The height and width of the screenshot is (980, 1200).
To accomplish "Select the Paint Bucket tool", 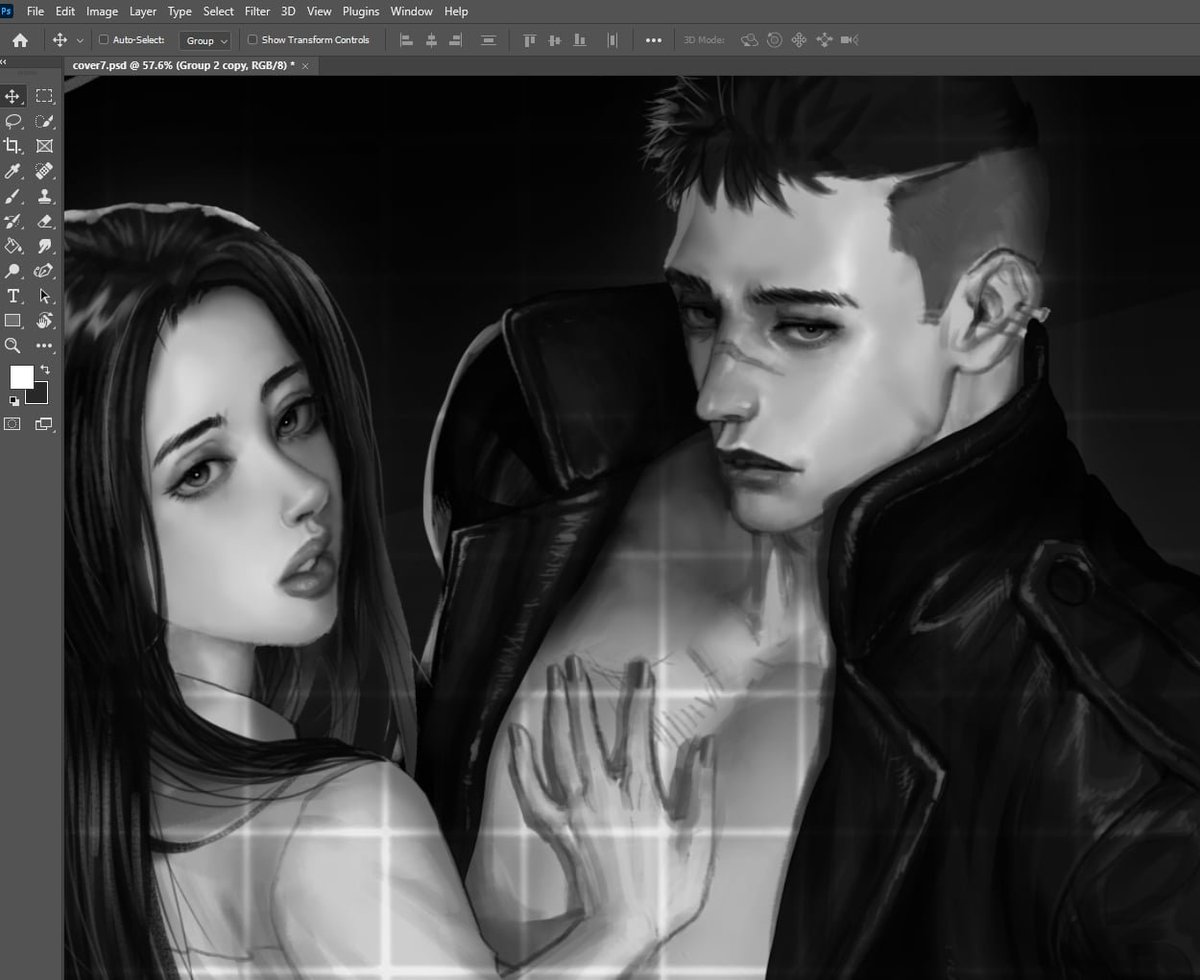I will pos(13,246).
